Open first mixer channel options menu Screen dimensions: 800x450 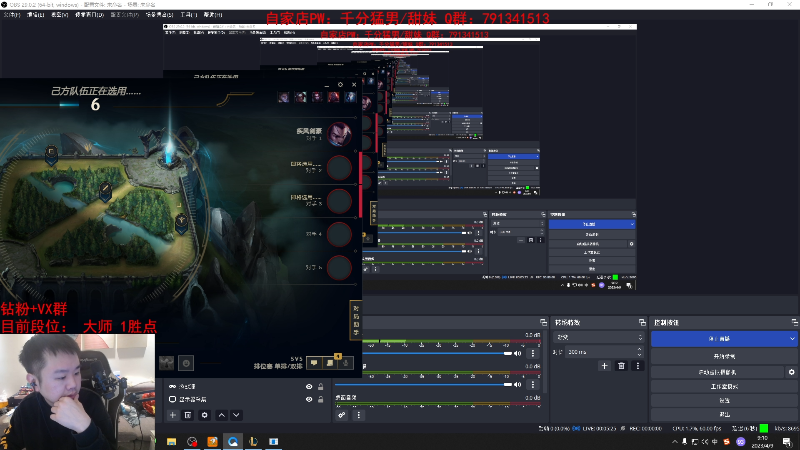pyautogui.click(x=533, y=353)
